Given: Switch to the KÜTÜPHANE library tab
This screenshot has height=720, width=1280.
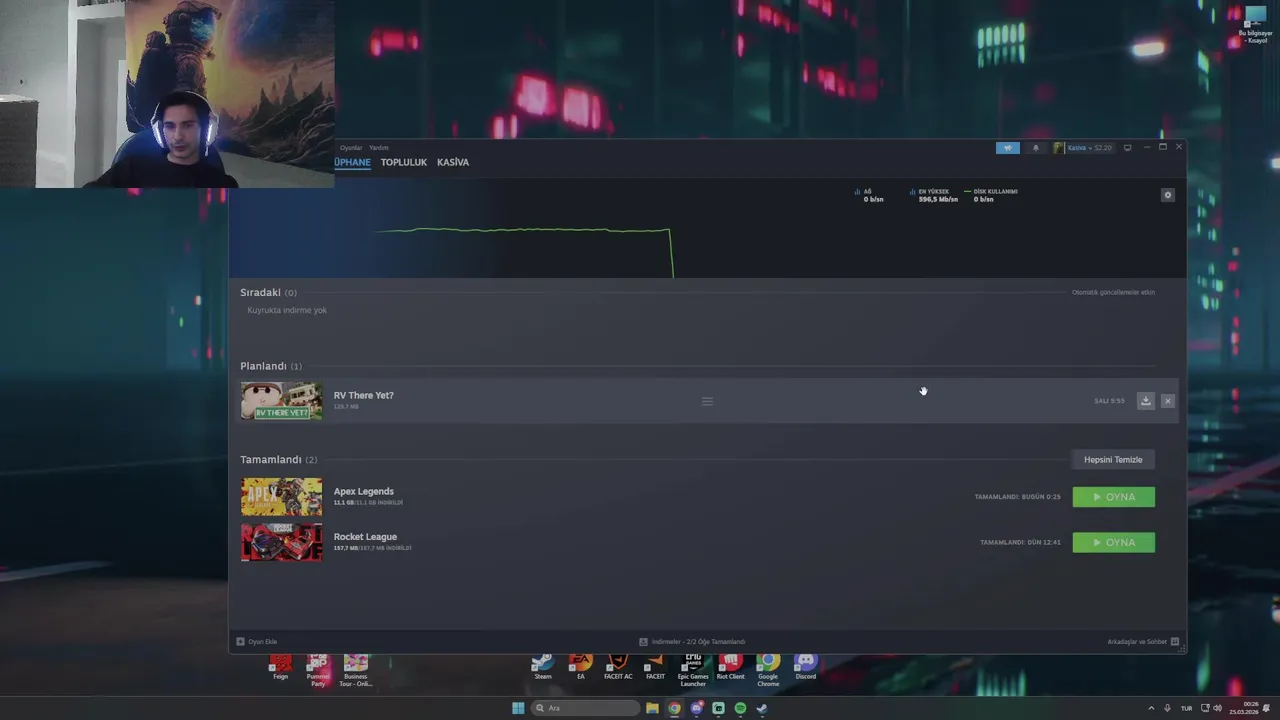Looking at the screenshot, I should (x=352, y=162).
